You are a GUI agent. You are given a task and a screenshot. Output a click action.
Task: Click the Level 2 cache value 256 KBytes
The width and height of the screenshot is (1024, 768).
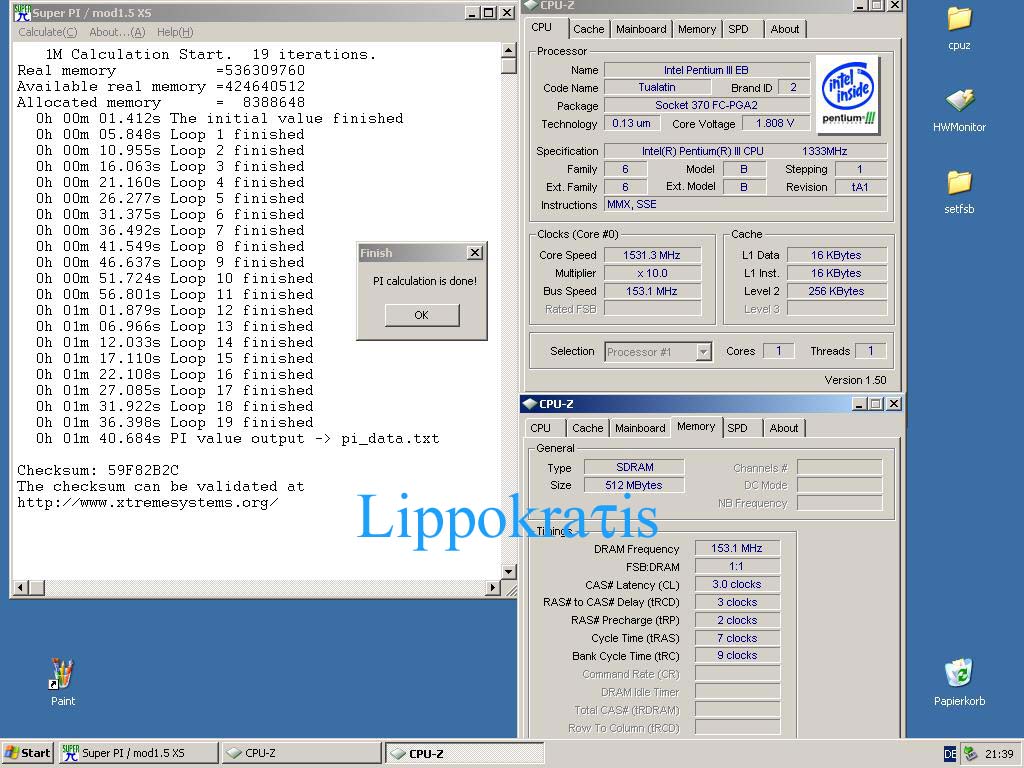pos(836,291)
